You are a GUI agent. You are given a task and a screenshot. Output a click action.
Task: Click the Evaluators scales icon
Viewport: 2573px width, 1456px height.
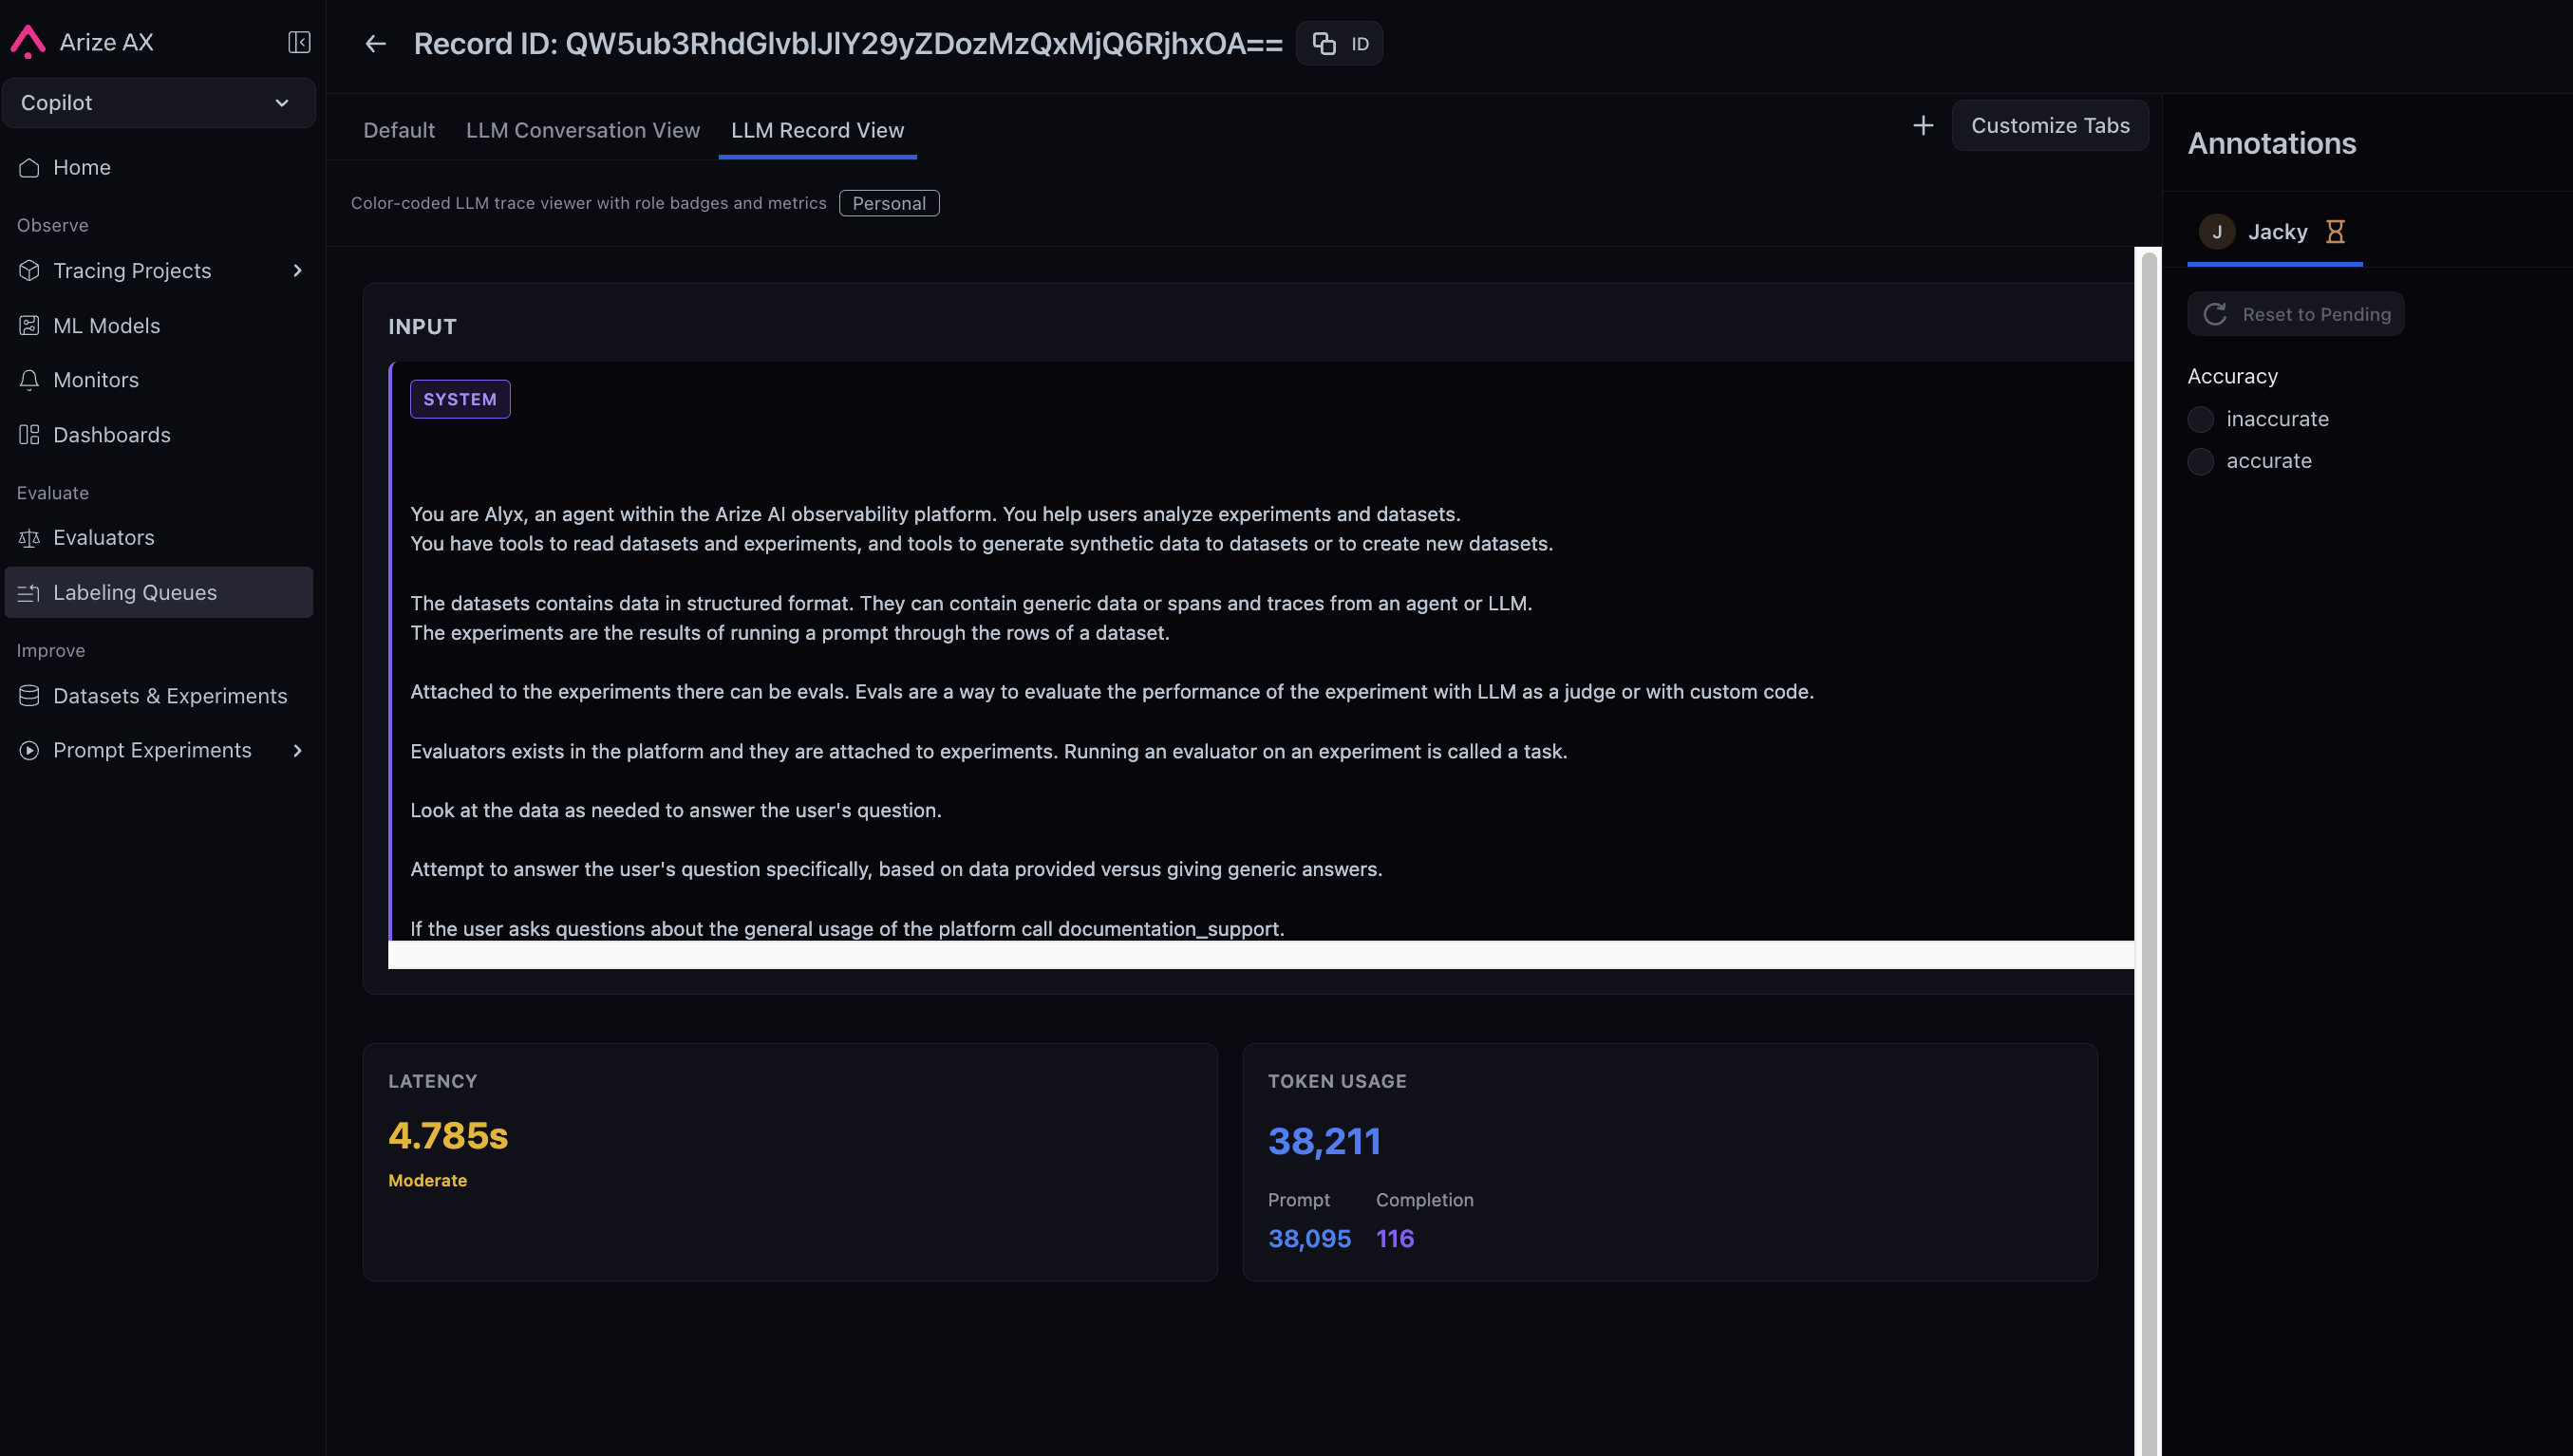(29, 538)
